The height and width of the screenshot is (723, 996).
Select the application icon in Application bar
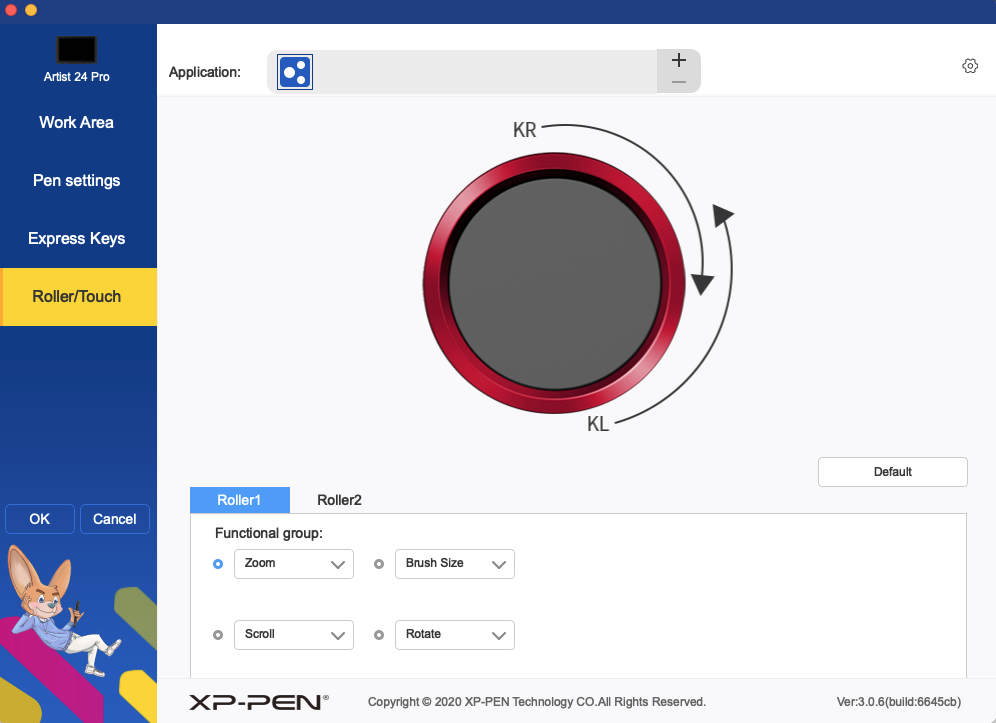coord(295,72)
